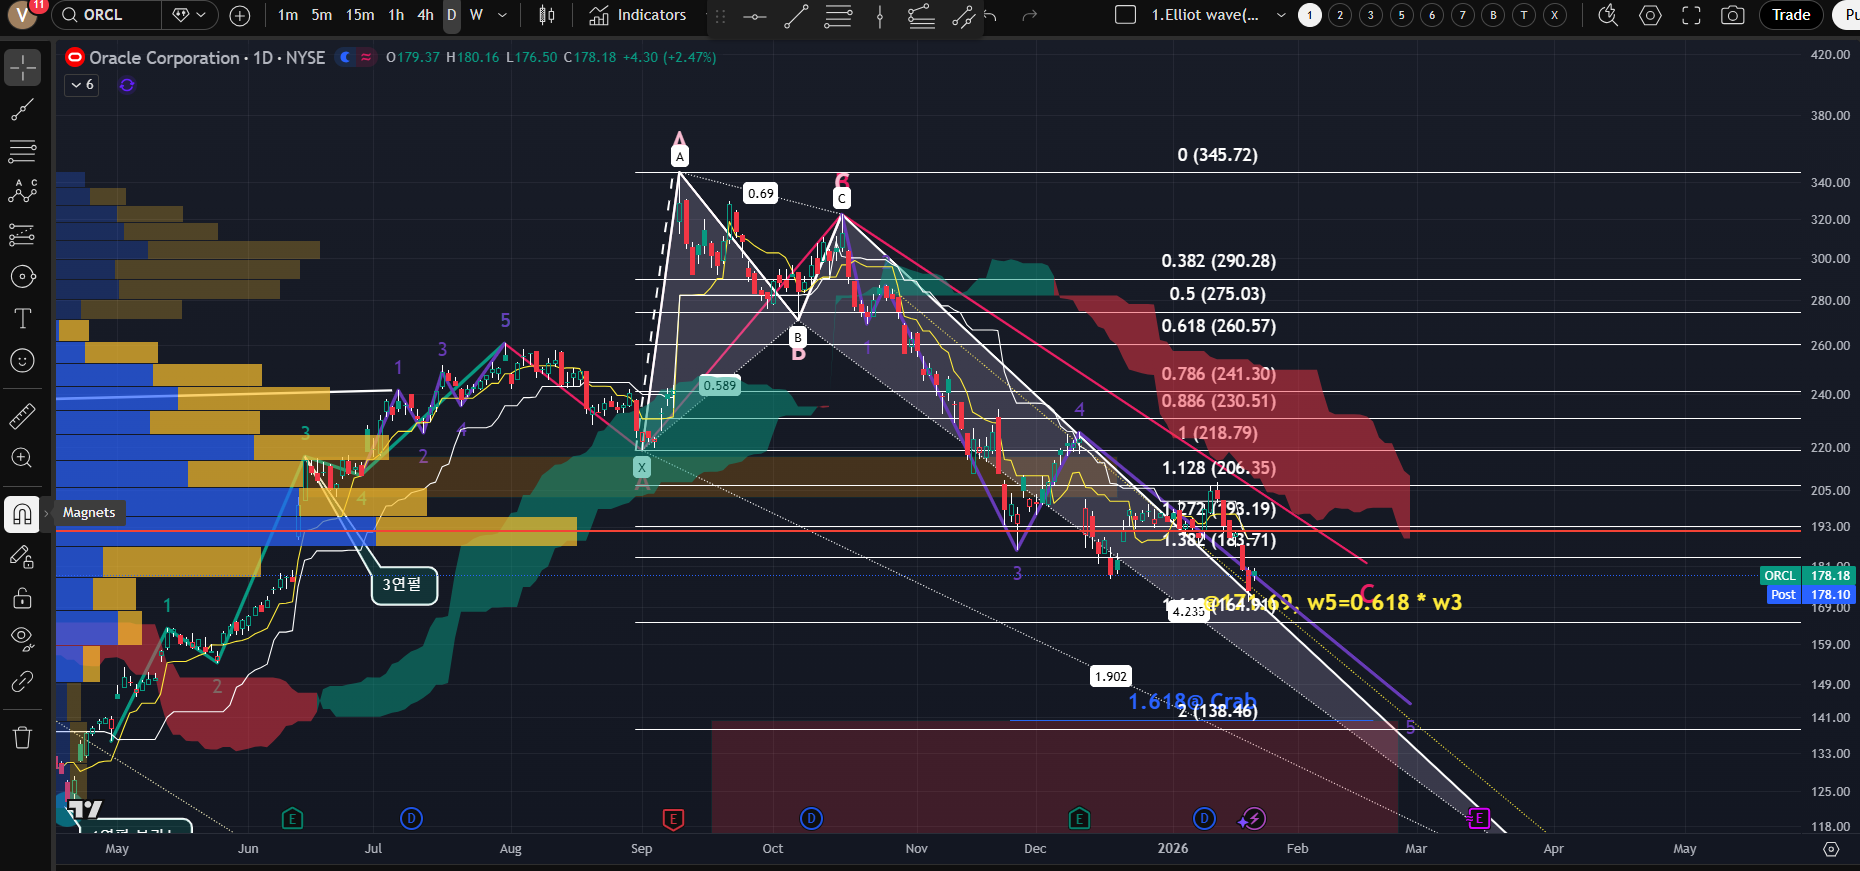Enter fullscreen mode

pyautogui.click(x=1691, y=15)
